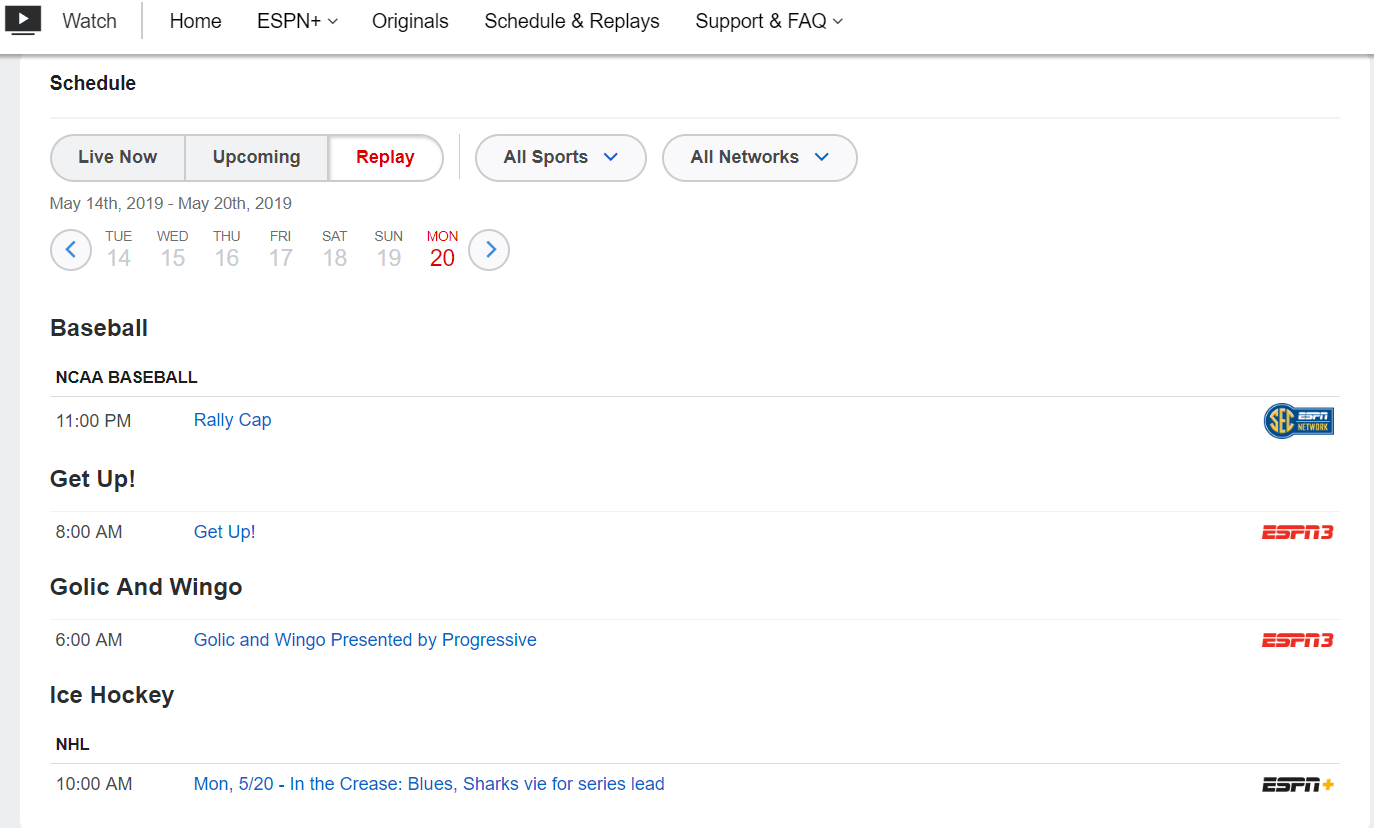Image resolution: width=1374 pixels, height=828 pixels.
Task: Go to the previous week of dates
Action: (x=71, y=250)
